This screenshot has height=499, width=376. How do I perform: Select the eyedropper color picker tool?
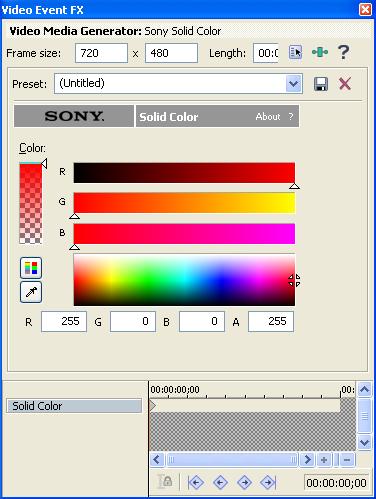coord(31,292)
